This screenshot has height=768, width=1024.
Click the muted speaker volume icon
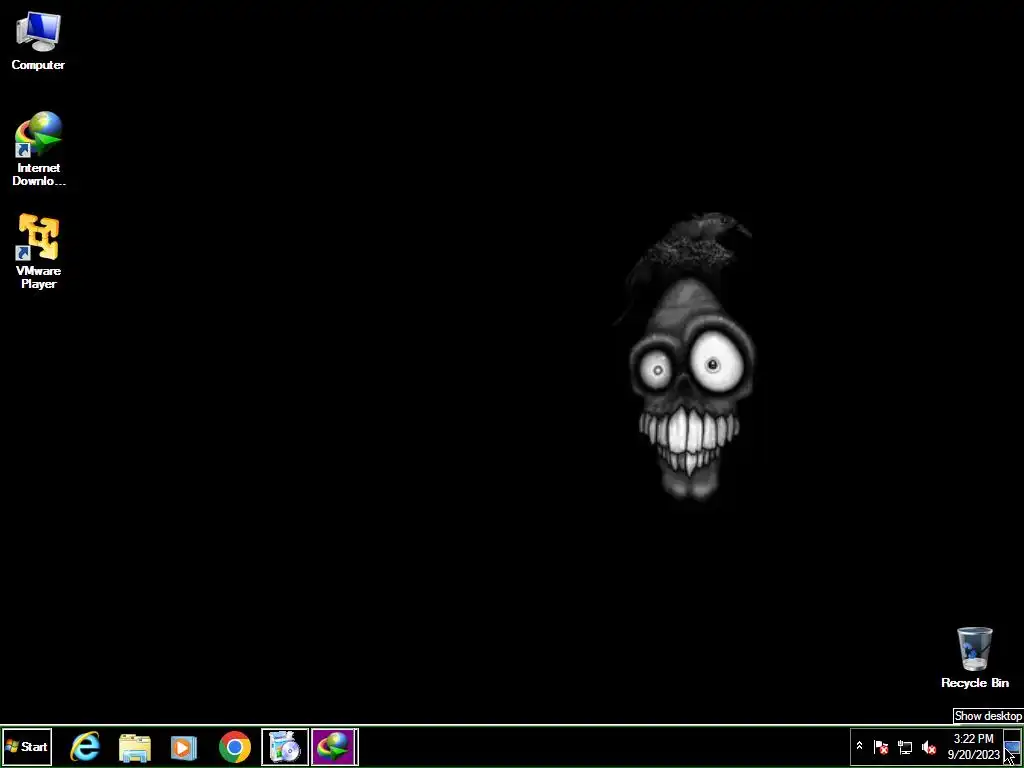tap(929, 747)
